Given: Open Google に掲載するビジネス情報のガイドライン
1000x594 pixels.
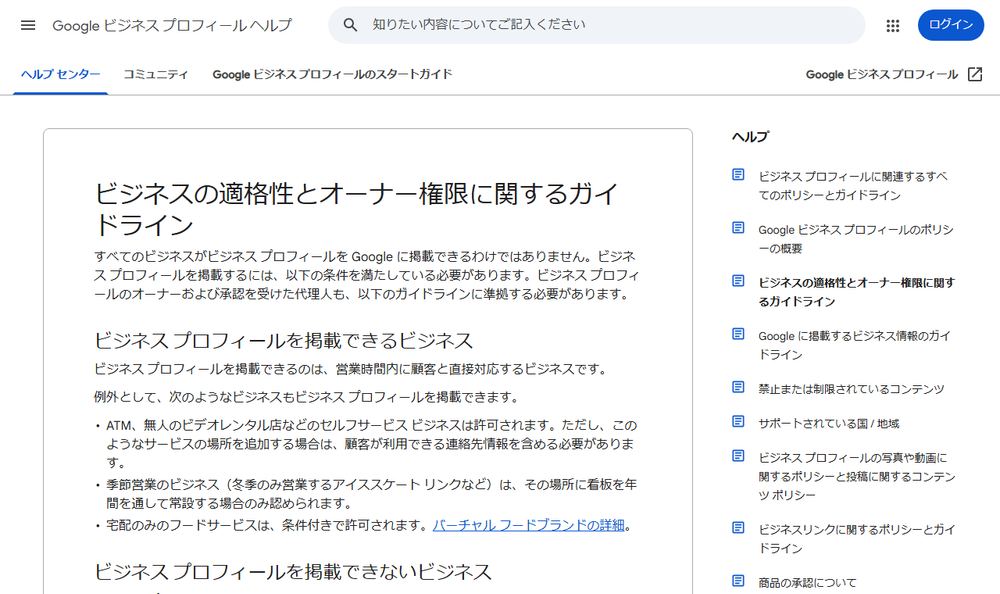Looking at the screenshot, I should tap(855, 345).
